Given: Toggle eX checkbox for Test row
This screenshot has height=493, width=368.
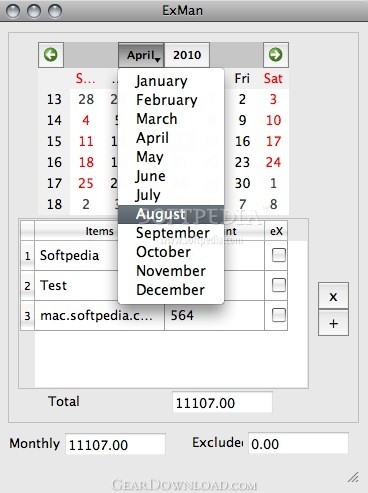Looking at the screenshot, I should click(279, 285).
